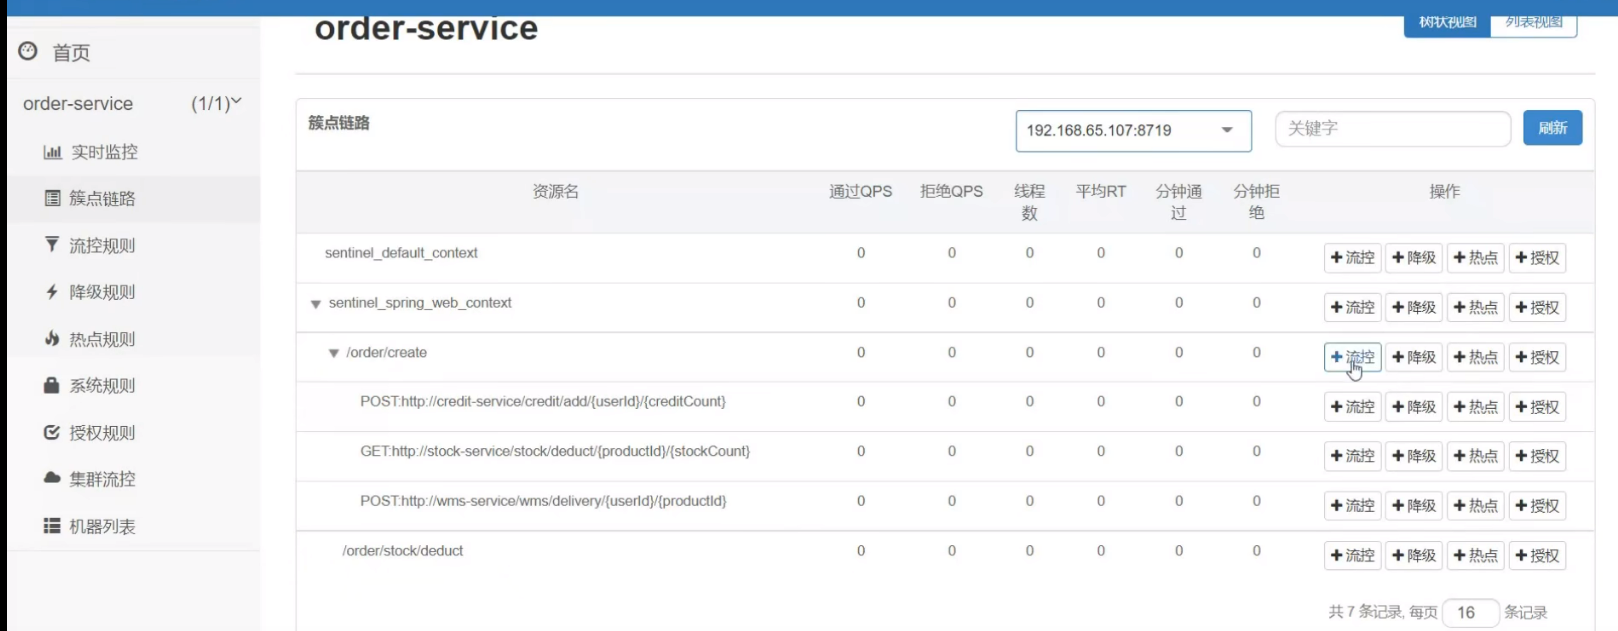1618x631 pixels.
Task: Add 降级 rule for sentinel_default_context
Action: [1414, 258]
